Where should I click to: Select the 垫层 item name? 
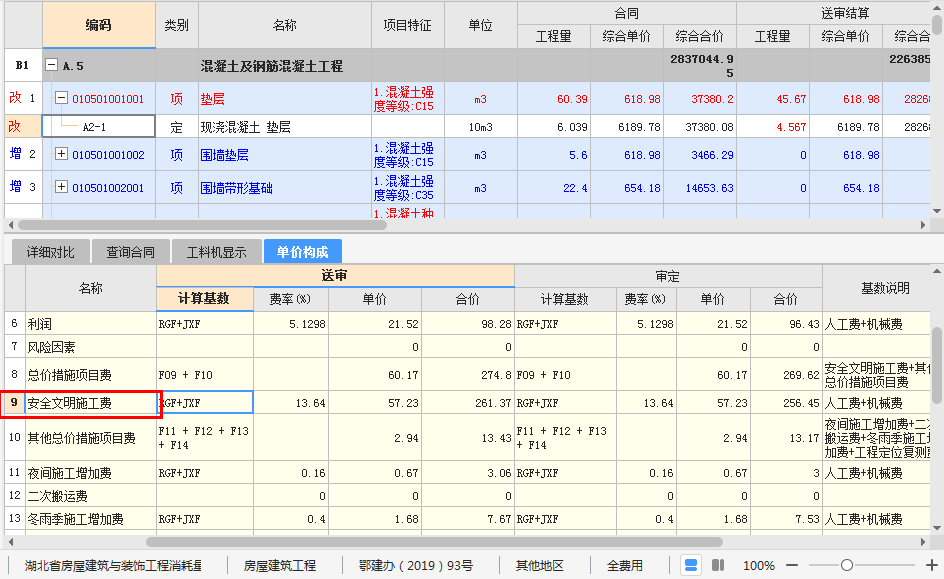(x=213, y=99)
